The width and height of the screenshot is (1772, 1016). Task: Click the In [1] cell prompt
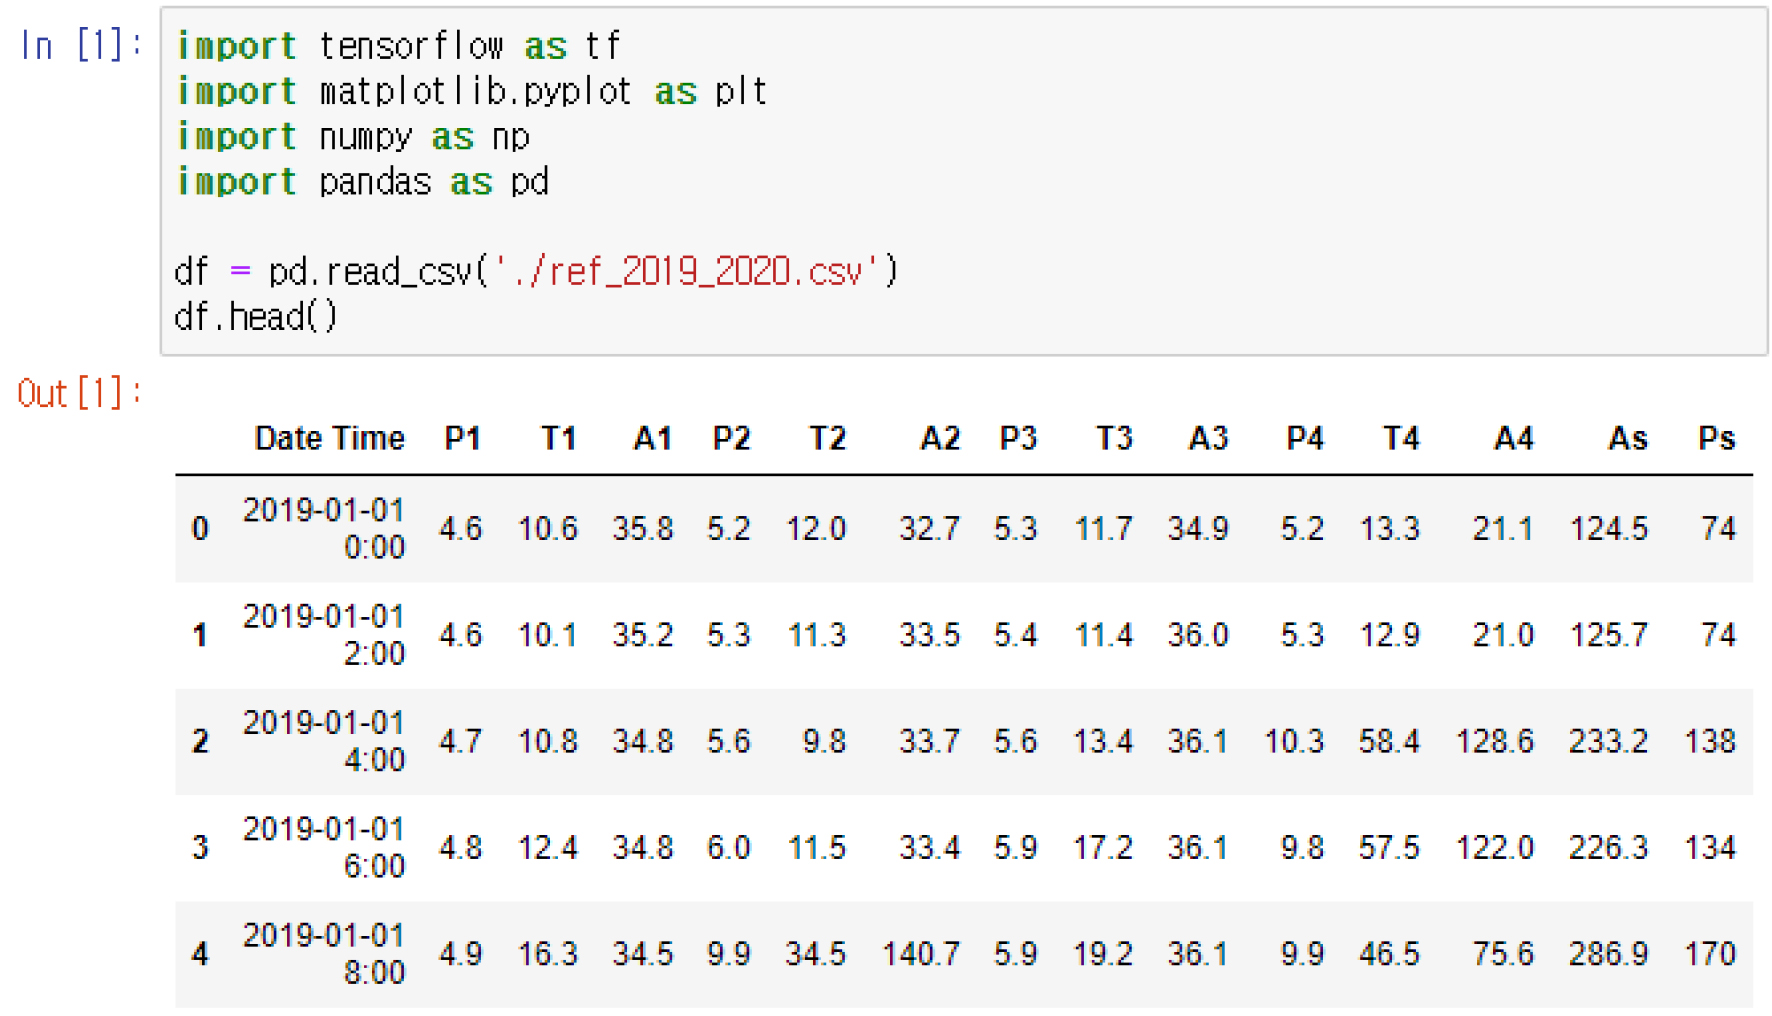(x=81, y=45)
